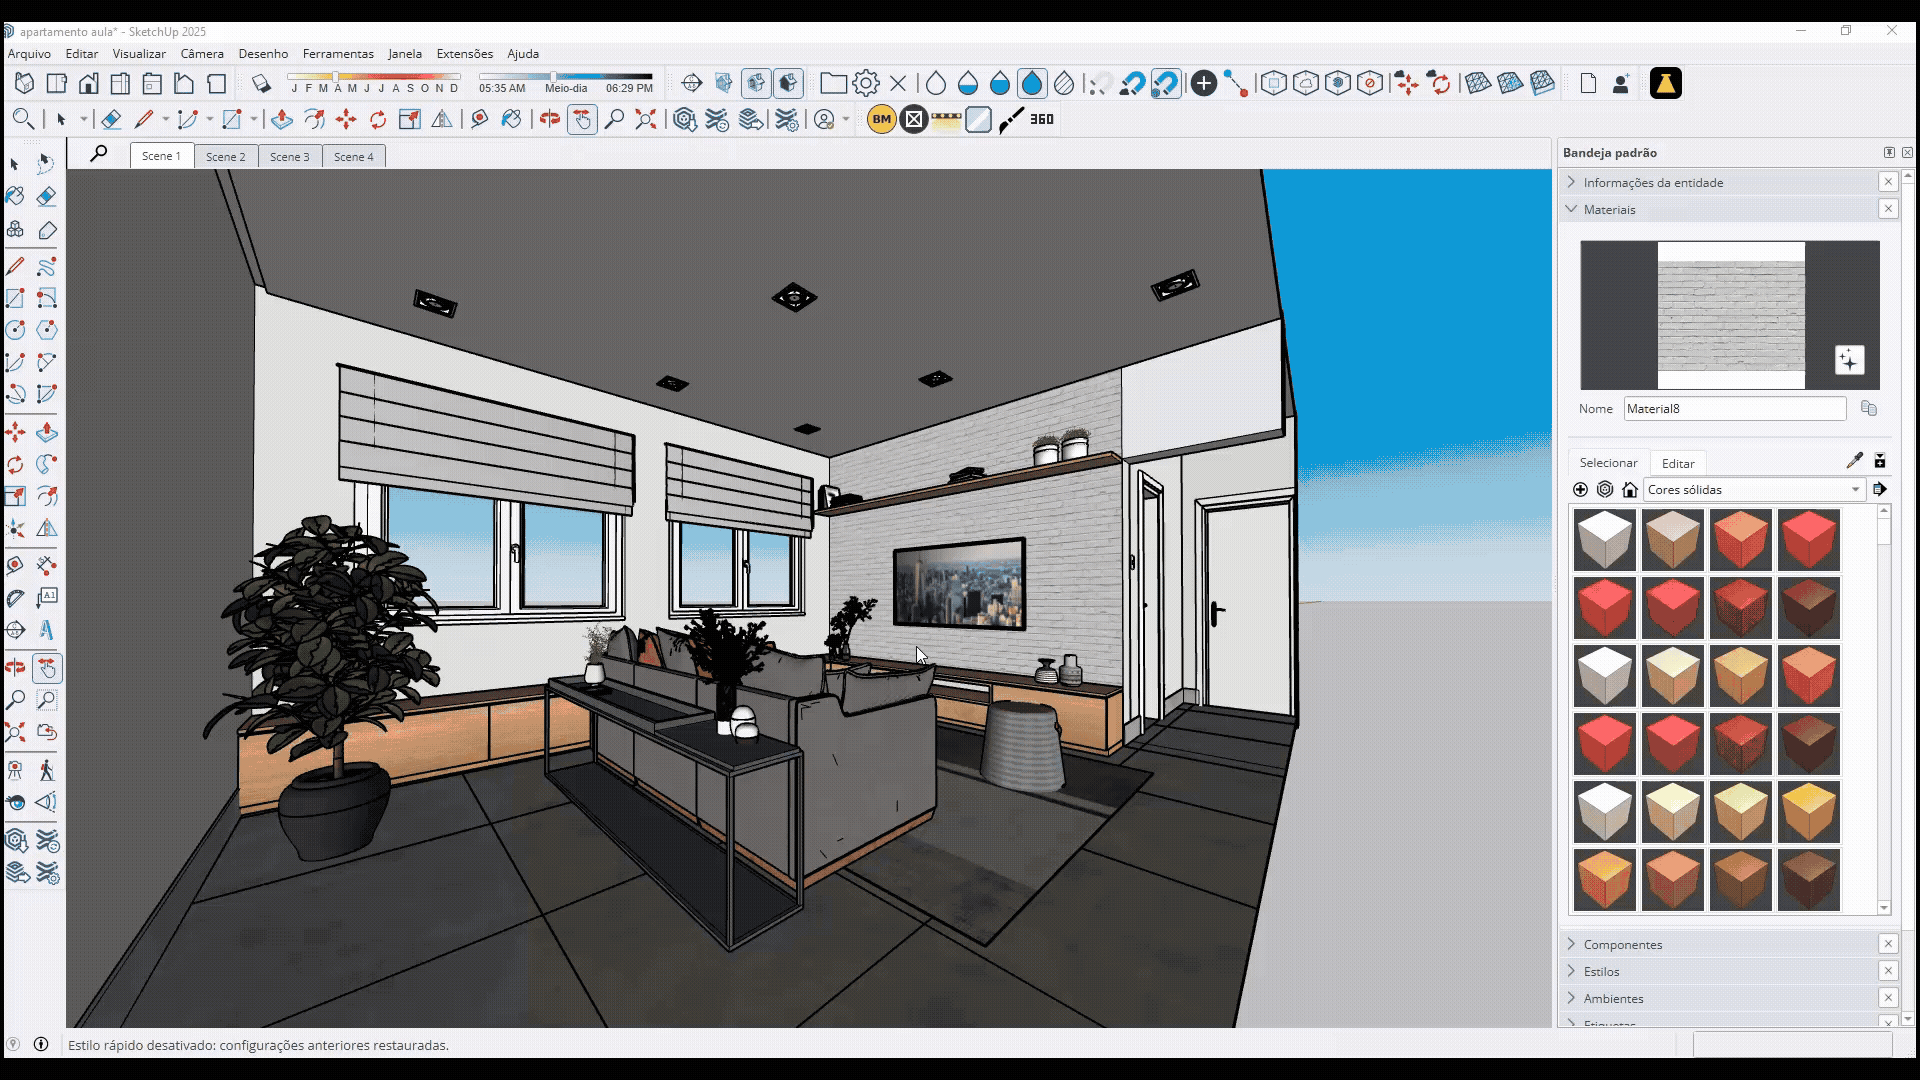Toggle the first highlighted house shadow button

coord(756,84)
